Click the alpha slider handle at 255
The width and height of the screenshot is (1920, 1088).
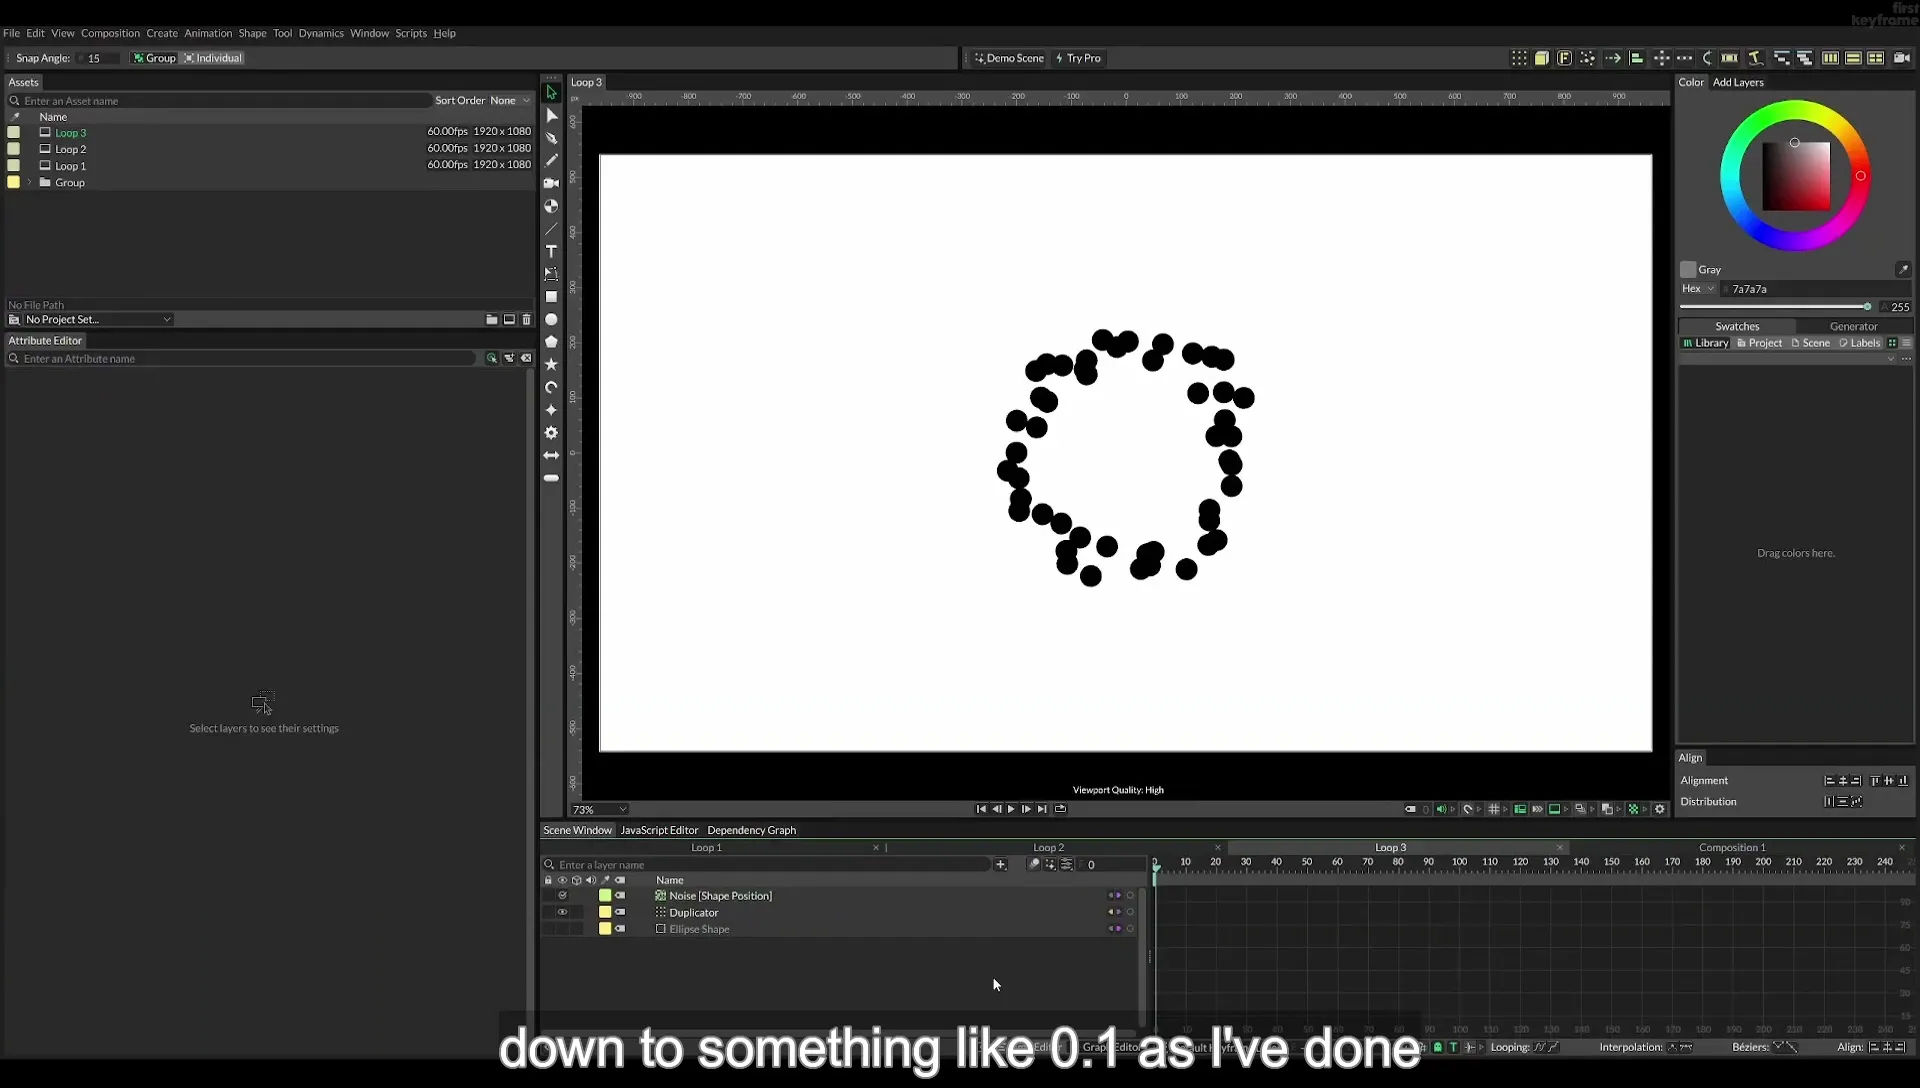pos(1867,307)
